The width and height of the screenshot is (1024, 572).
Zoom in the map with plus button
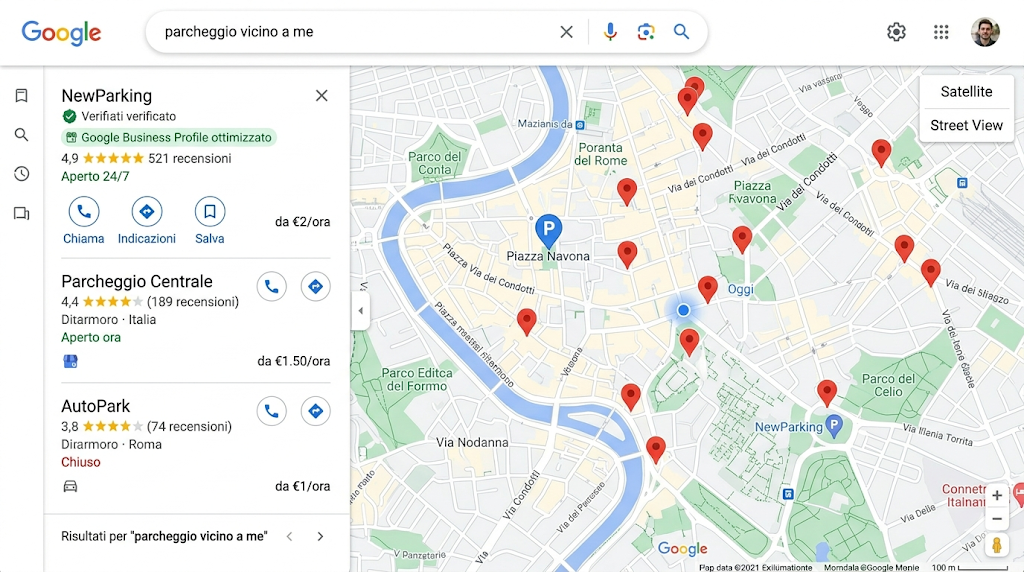[x=997, y=496]
